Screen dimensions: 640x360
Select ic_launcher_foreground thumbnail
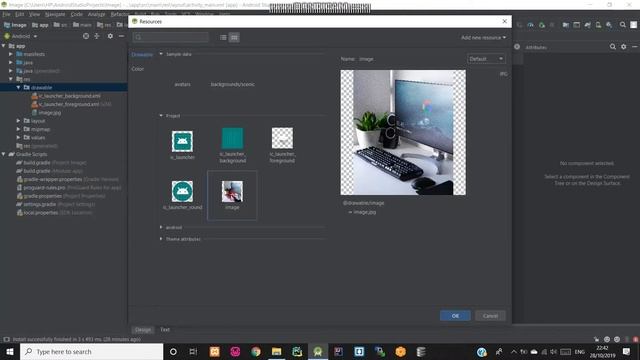click(282, 138)
